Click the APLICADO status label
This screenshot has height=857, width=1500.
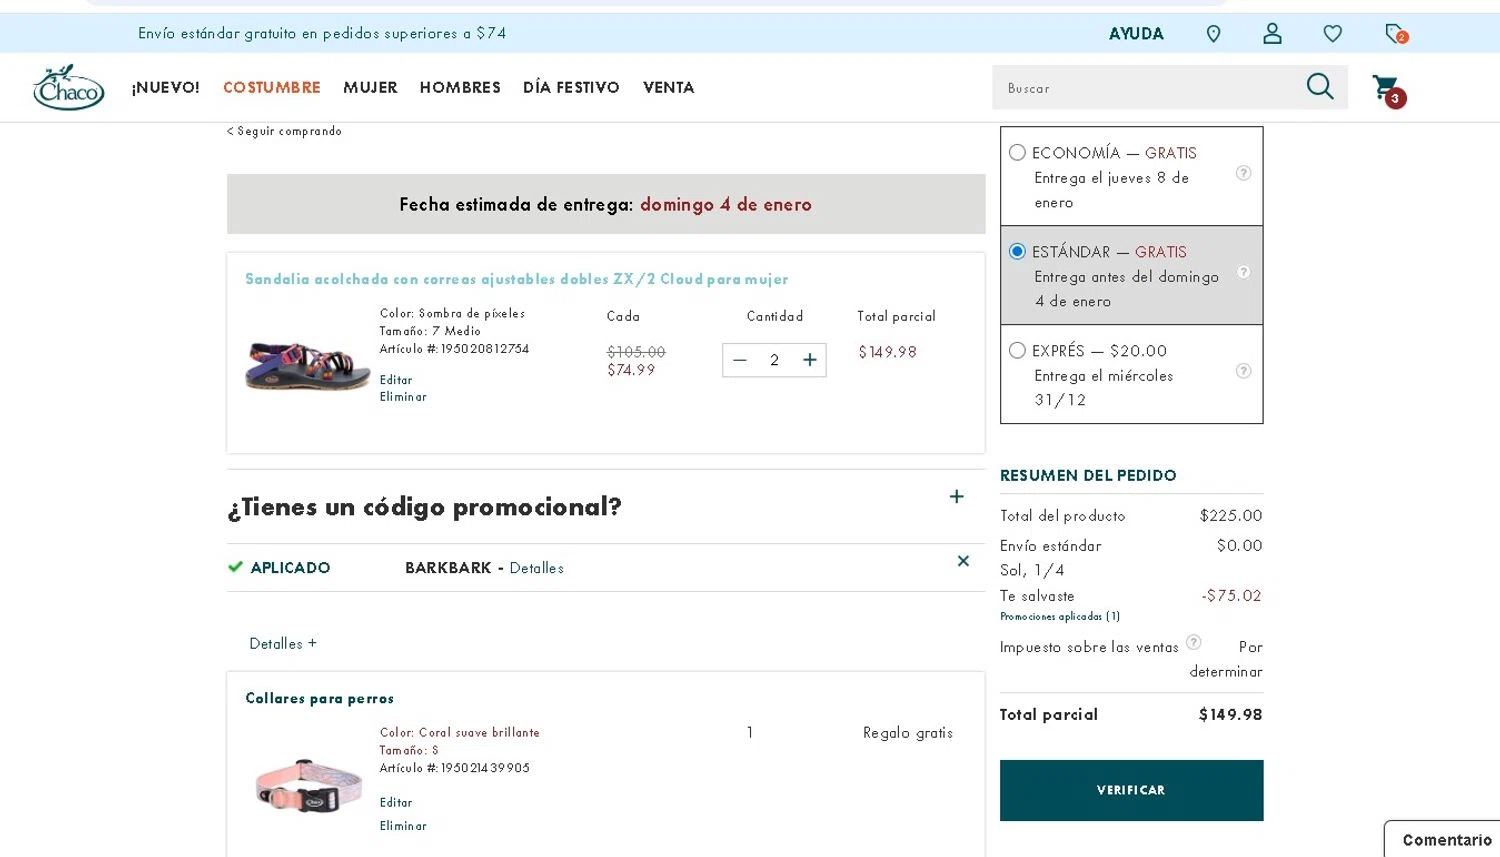pyautogui.click(x=290, y=568)
